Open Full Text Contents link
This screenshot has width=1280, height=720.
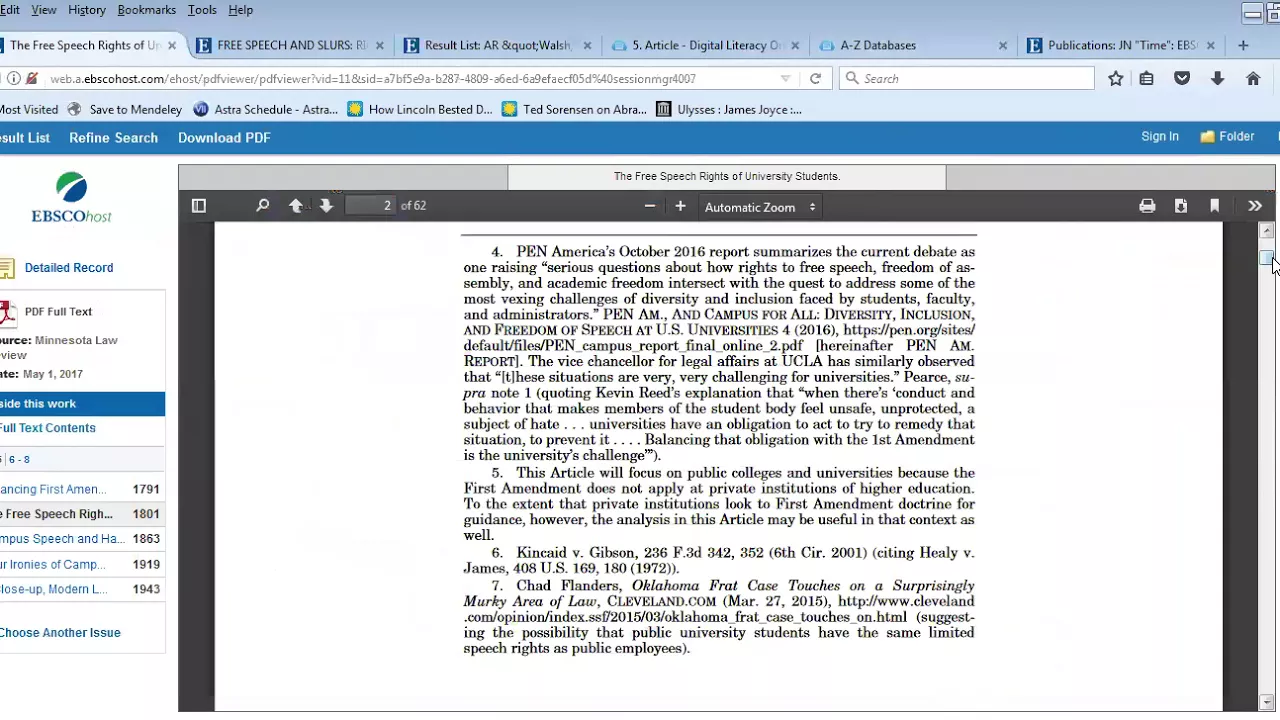(47, 428)
